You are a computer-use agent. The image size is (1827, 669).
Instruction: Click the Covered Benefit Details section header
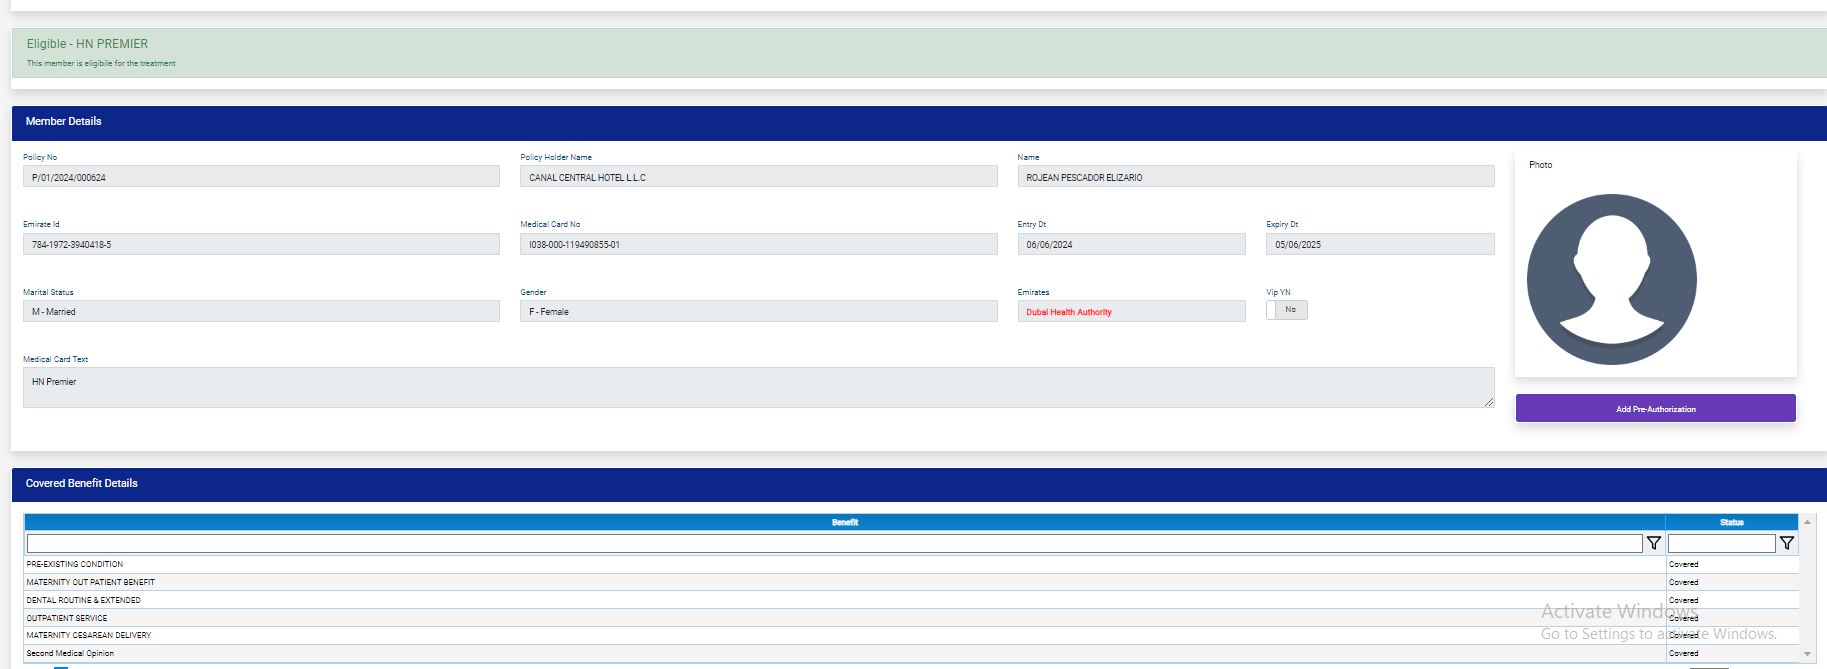[x=919, y=484]
